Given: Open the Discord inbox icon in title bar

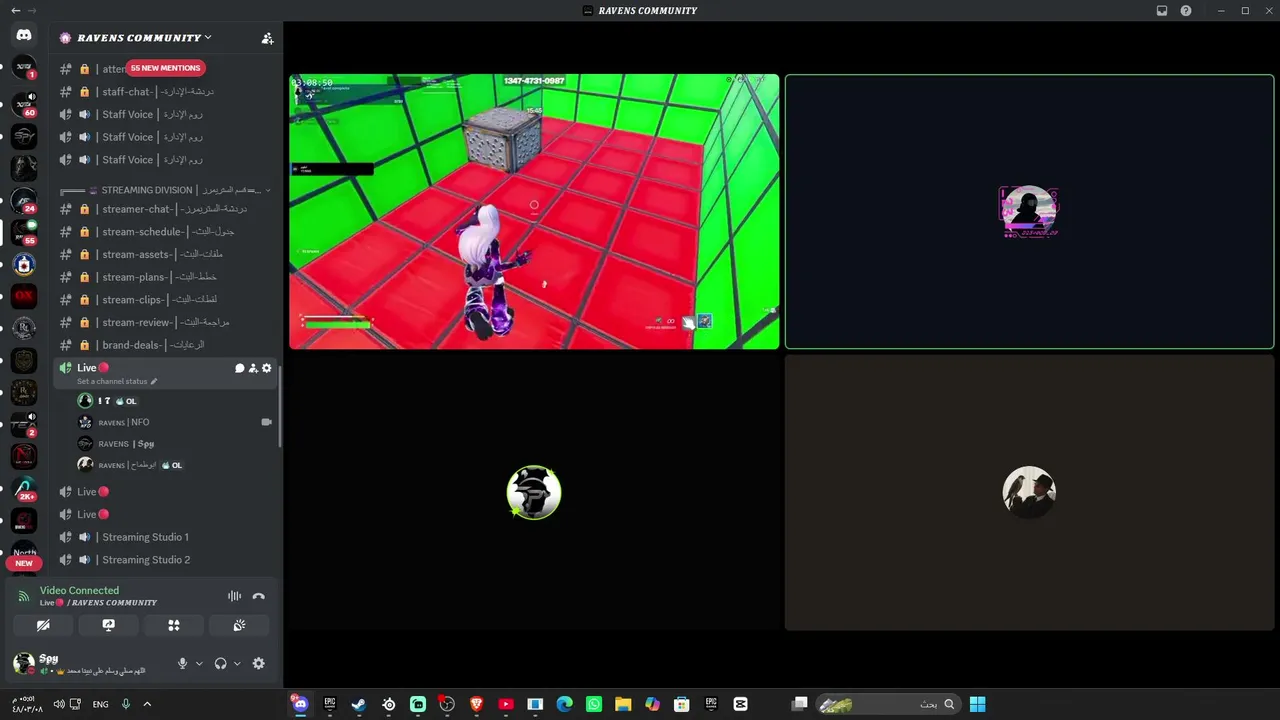Looking at the screenshot, I should pyautogui.click(x=1162, y=11).
